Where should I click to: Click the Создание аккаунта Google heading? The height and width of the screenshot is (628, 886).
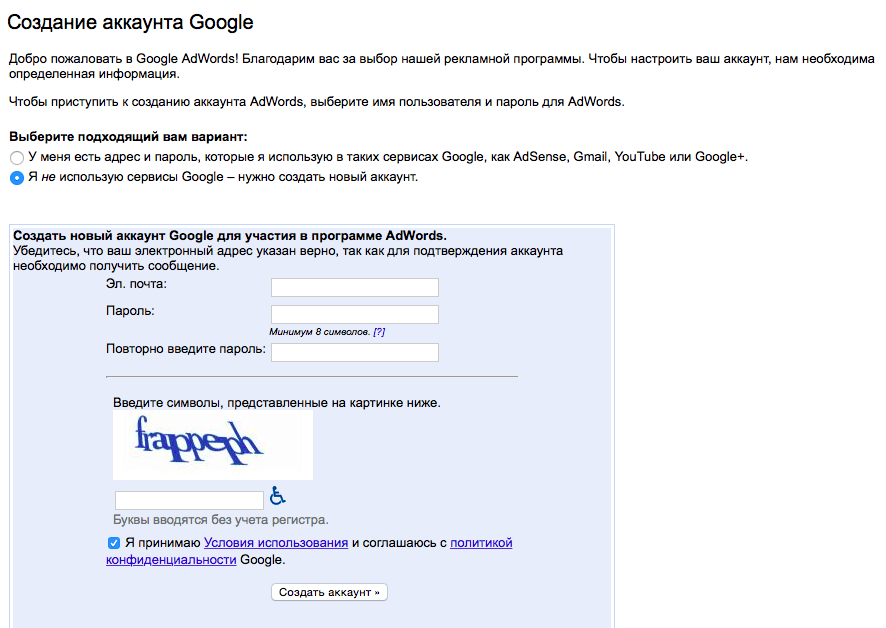point(131,22)
